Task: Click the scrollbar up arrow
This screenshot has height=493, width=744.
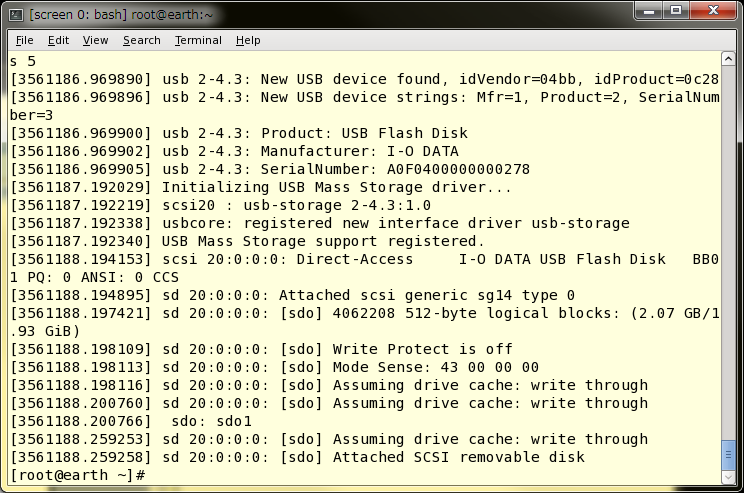Action: [x=728, y=59]
